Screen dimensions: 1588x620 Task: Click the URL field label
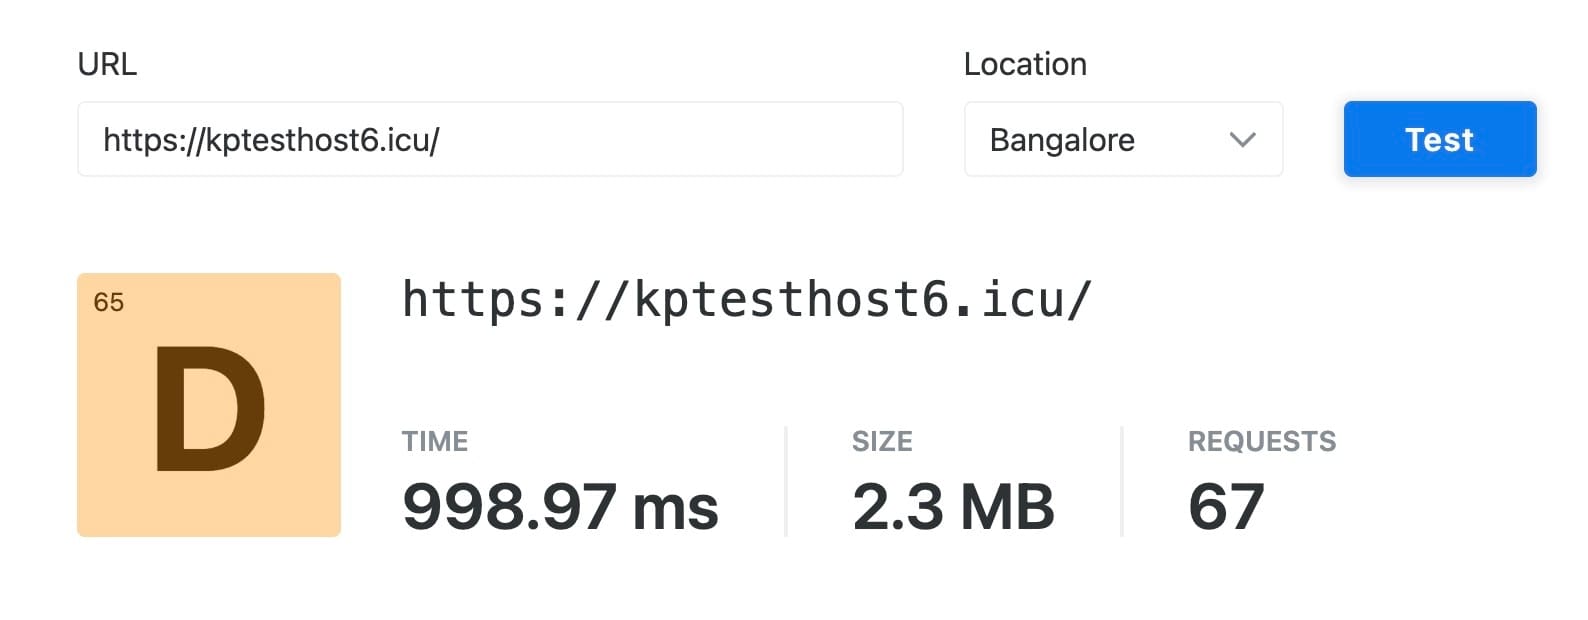point(107,64)
